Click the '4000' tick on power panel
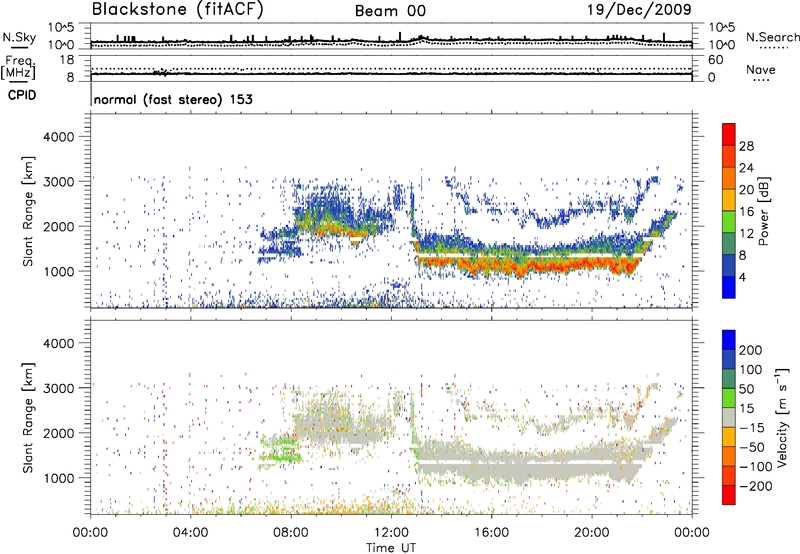Viewport: 800px width, 554px height. (59, 137)
